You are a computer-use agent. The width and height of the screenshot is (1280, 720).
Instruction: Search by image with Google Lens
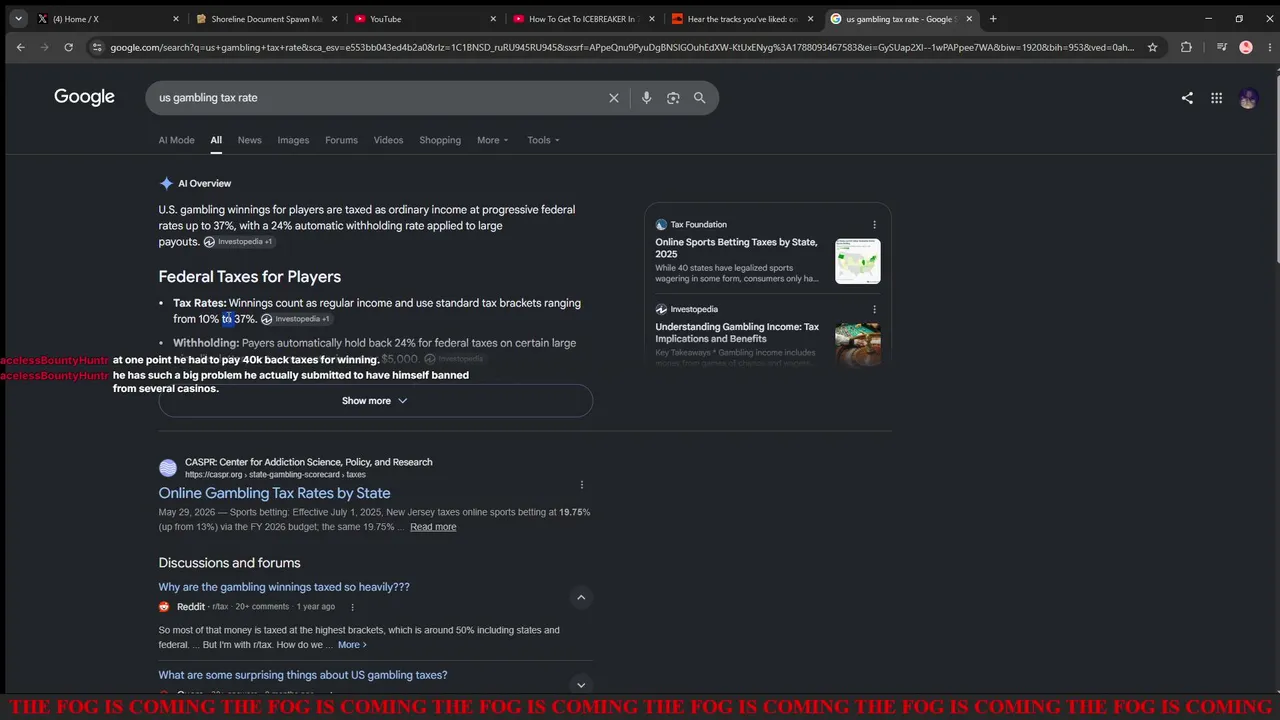673,98
